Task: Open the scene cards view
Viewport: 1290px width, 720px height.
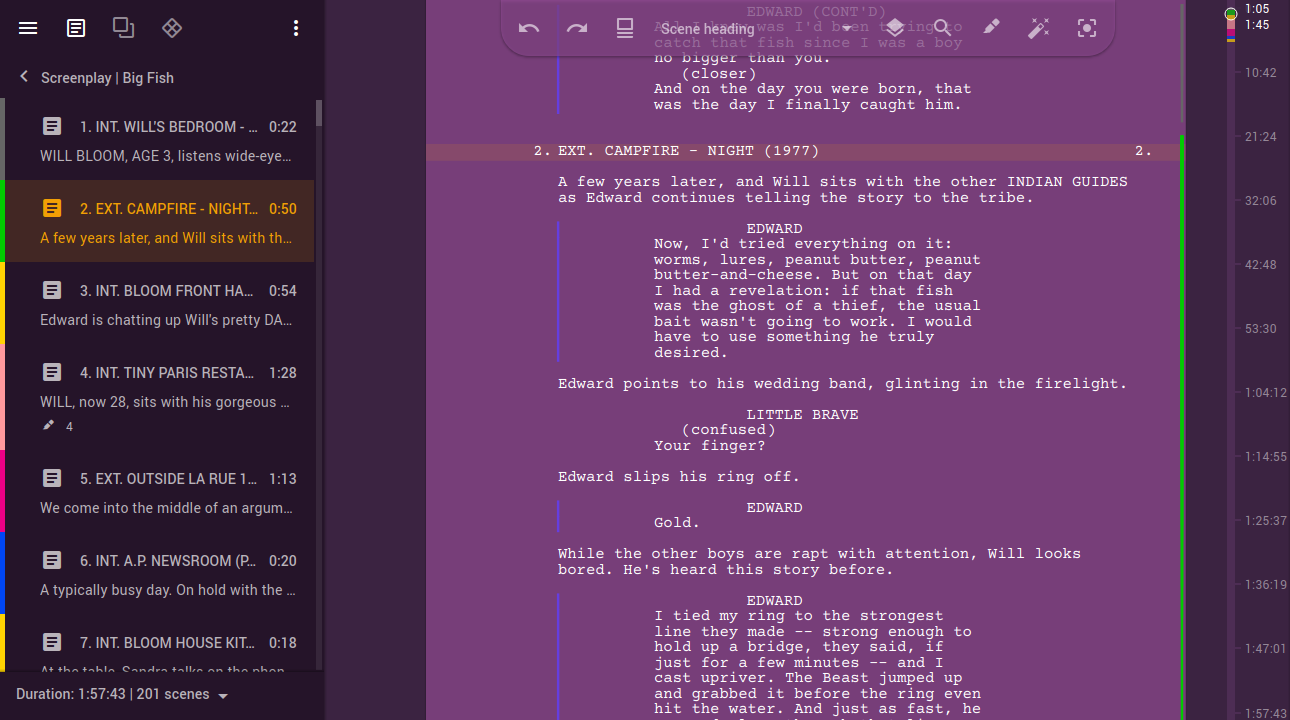Action: (124, 28)
